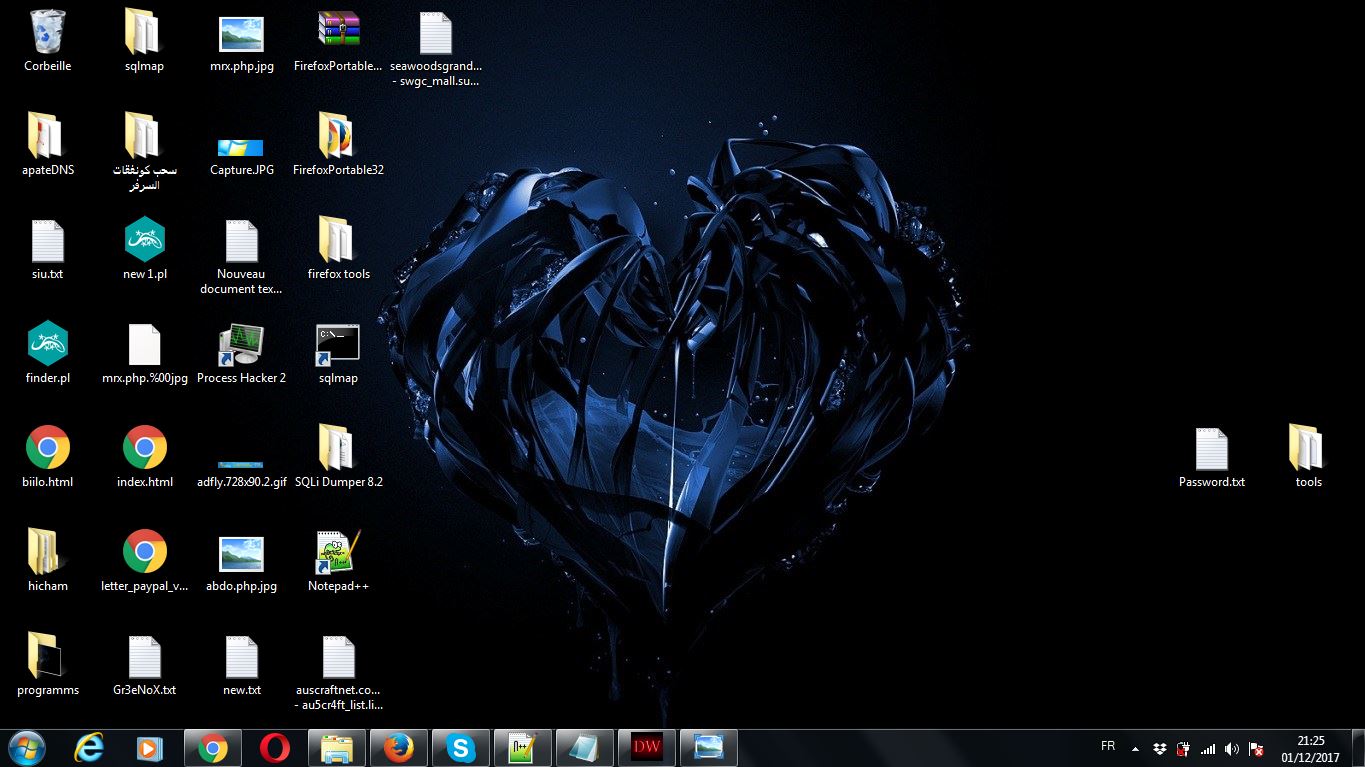The image size is (1365, 767).
Task: Open Windows Media Player from the taskbar
Action: (x=150, y=748)
